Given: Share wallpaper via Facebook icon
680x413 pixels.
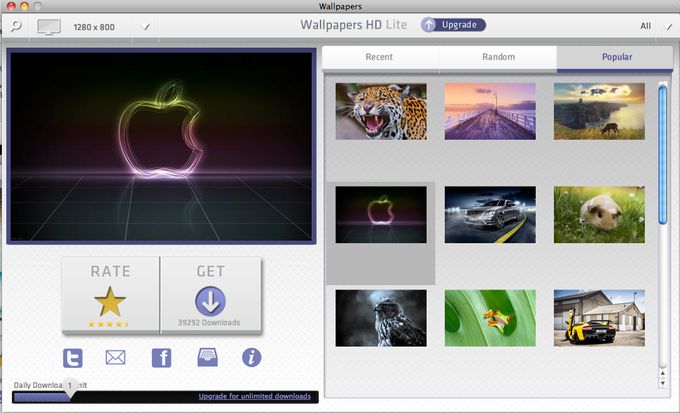Looking at the screenshot, I should click(161, 358).
